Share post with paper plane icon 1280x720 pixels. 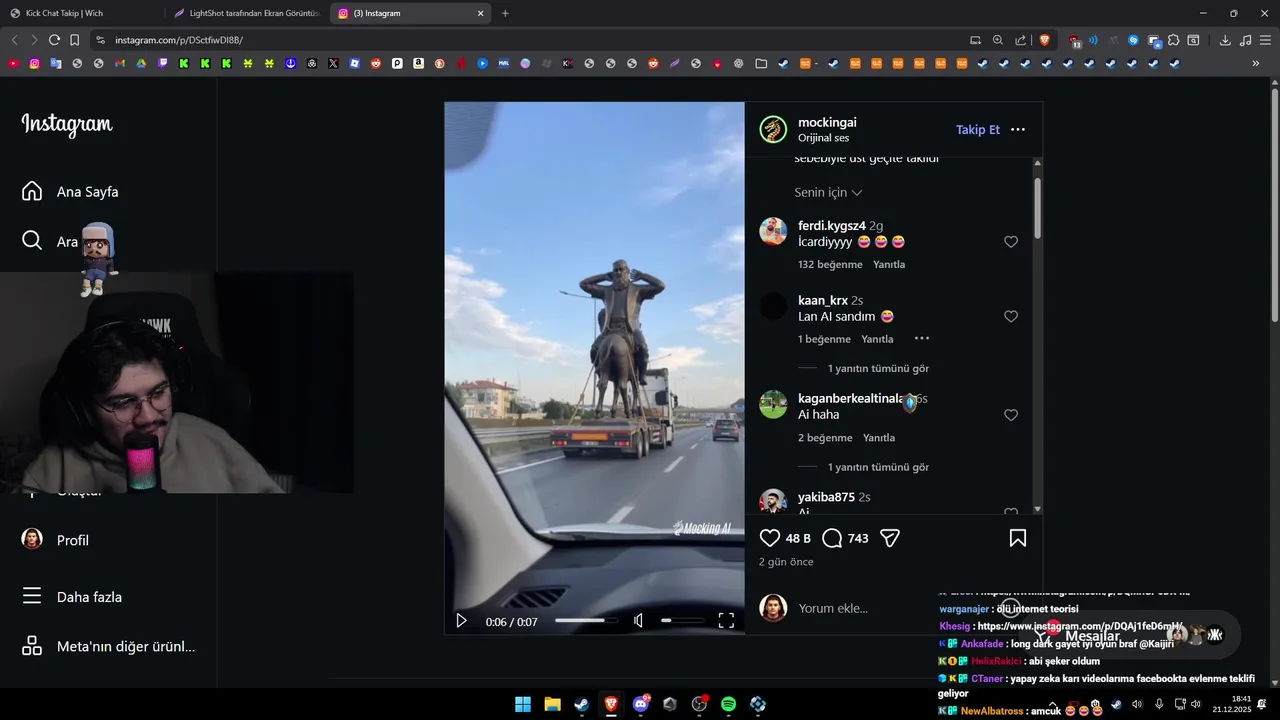tap(890, 538)
